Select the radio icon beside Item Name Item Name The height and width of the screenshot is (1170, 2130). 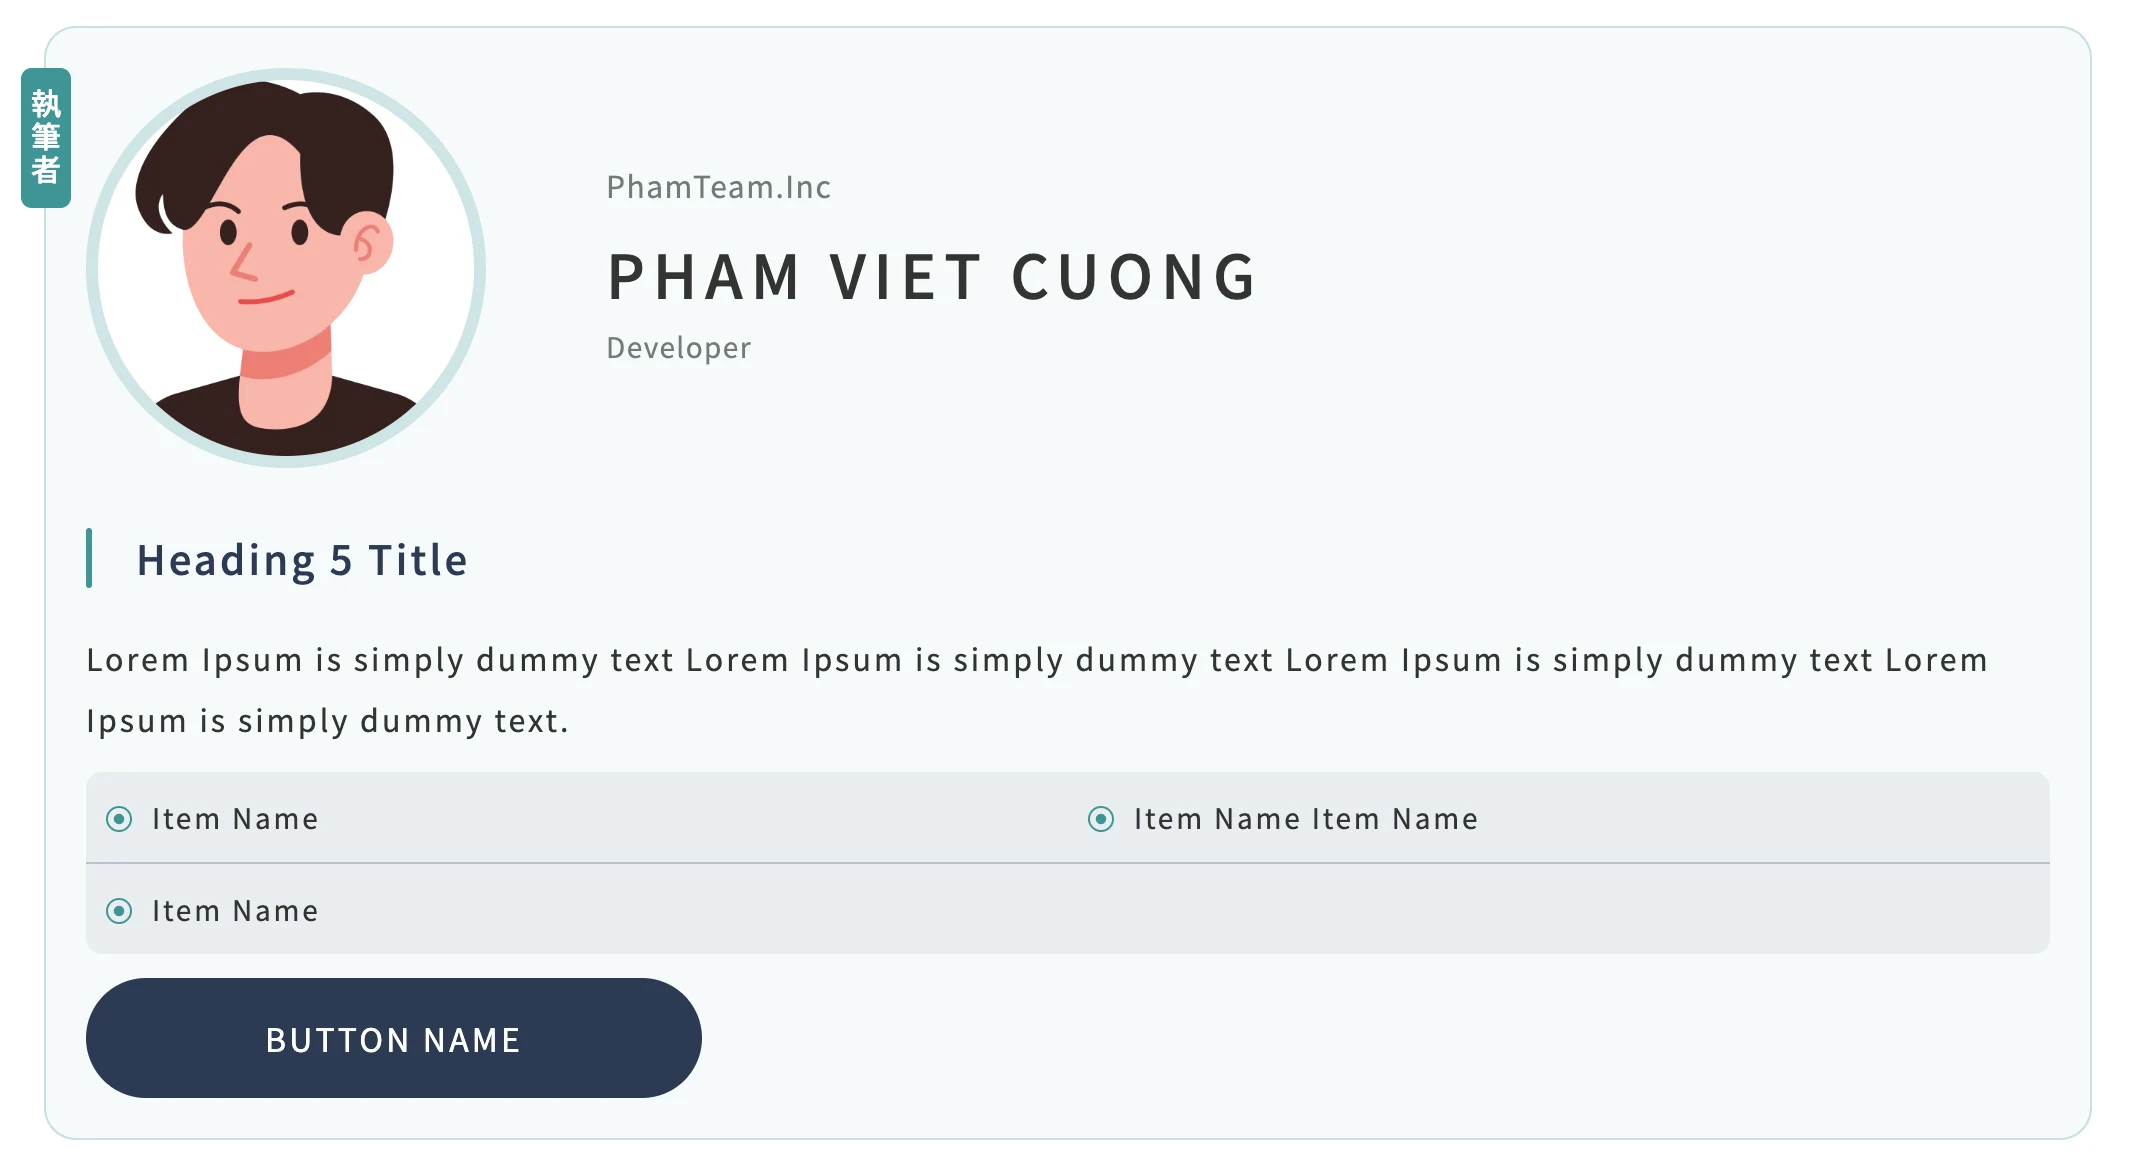tap(1101, 819)
